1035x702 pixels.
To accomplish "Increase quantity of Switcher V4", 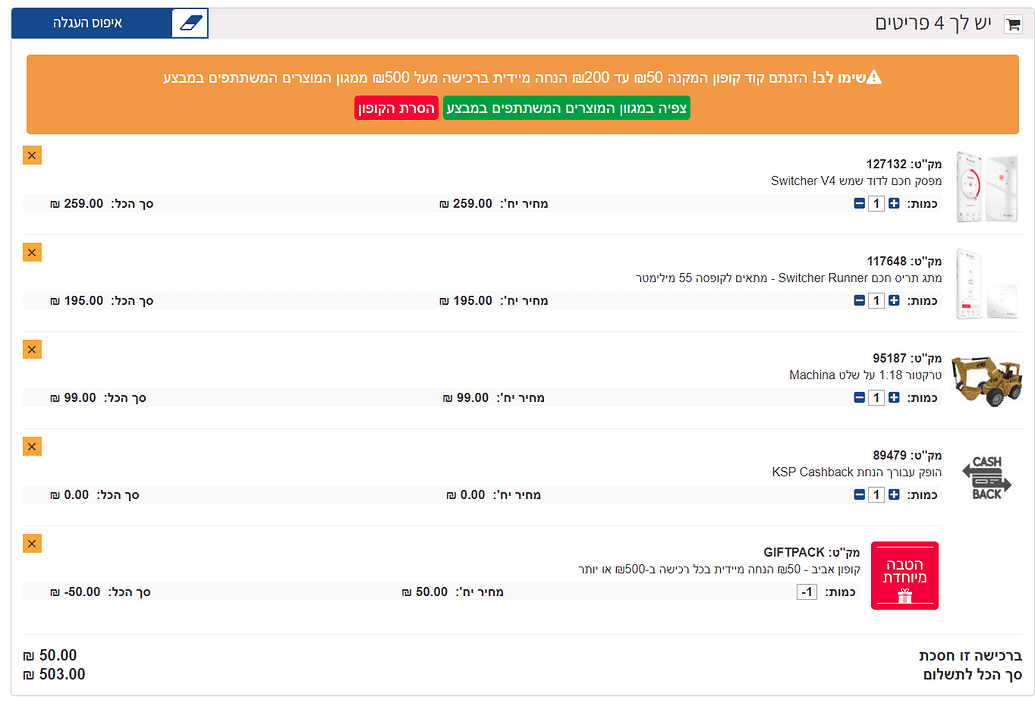I will [894, 204].
